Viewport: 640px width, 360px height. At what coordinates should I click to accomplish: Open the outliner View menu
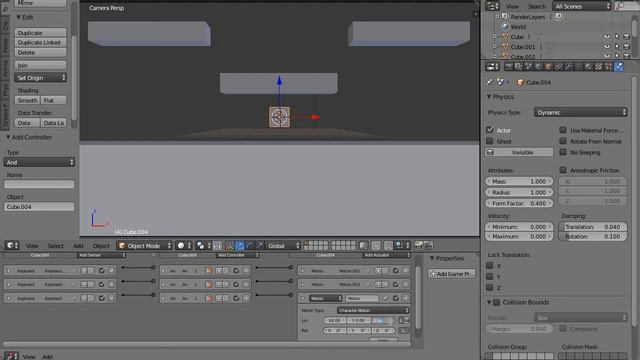point(512,6)
